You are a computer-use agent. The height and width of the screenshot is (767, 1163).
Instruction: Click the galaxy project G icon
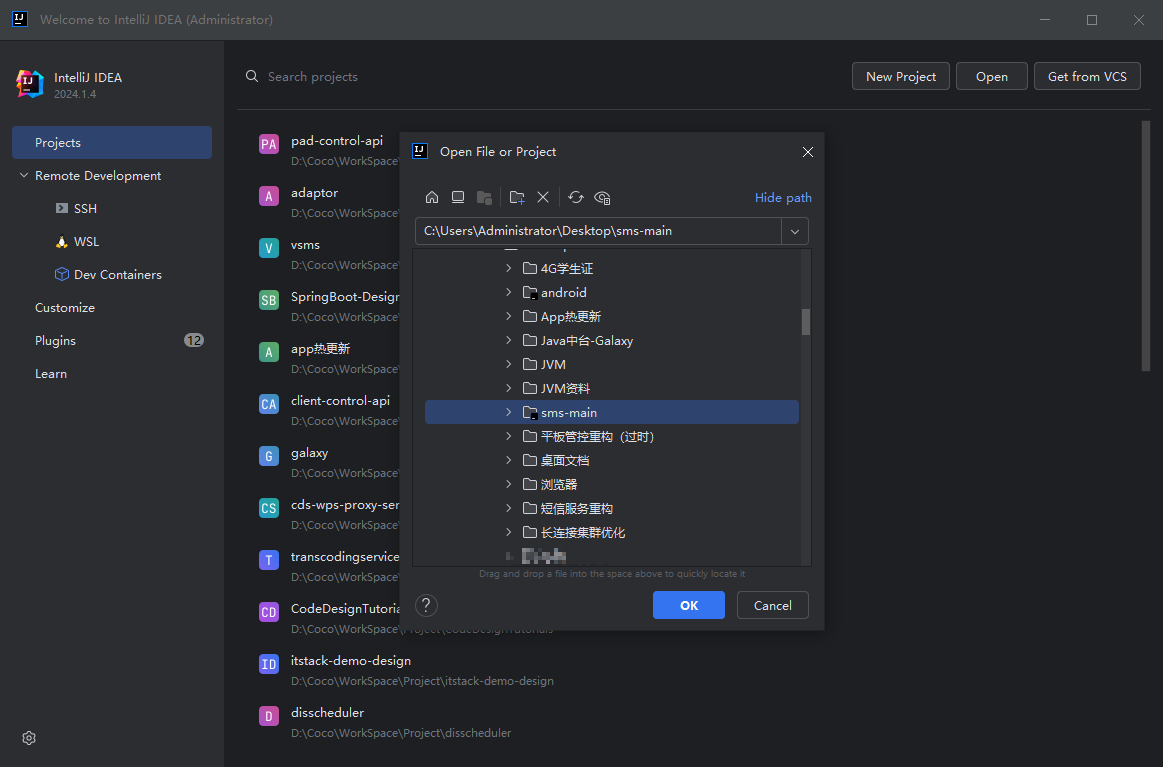coord(268,456)
